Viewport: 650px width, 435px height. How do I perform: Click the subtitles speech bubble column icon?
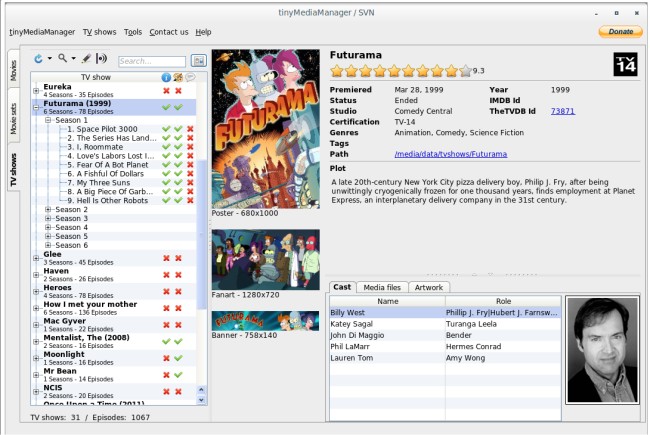[x=190, y=77]
